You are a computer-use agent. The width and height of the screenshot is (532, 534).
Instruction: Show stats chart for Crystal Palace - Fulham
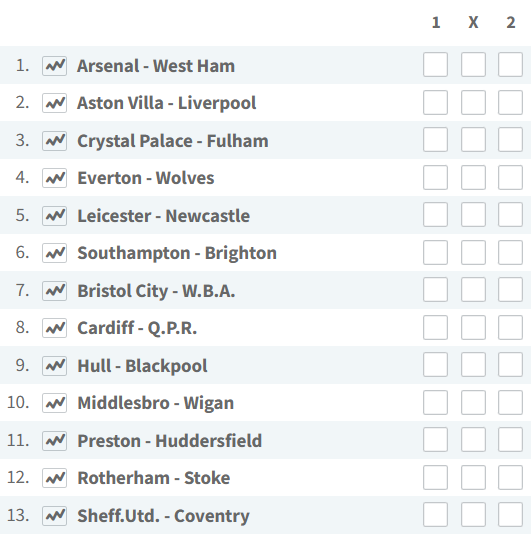(x=54, y=141)
